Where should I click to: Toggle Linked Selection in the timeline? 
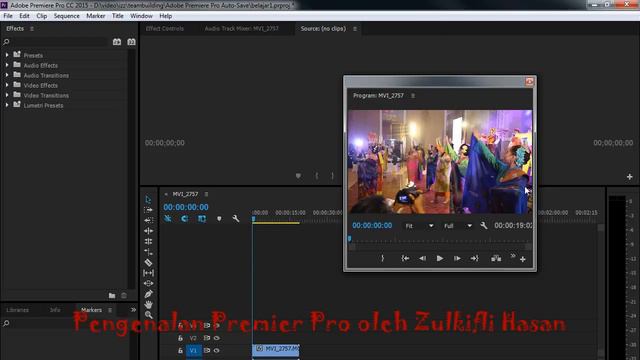[202, 219]
